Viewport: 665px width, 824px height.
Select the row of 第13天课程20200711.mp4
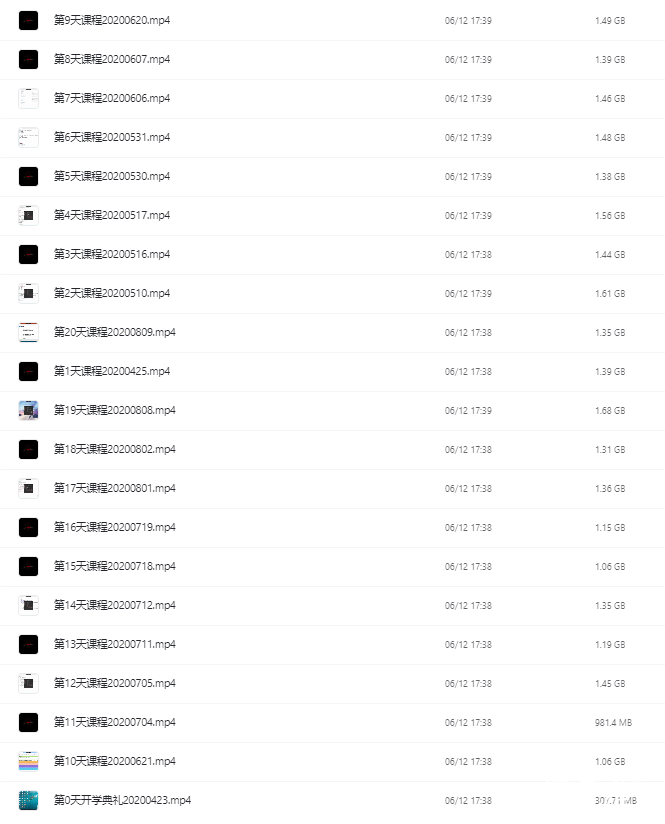click(332, 644)
